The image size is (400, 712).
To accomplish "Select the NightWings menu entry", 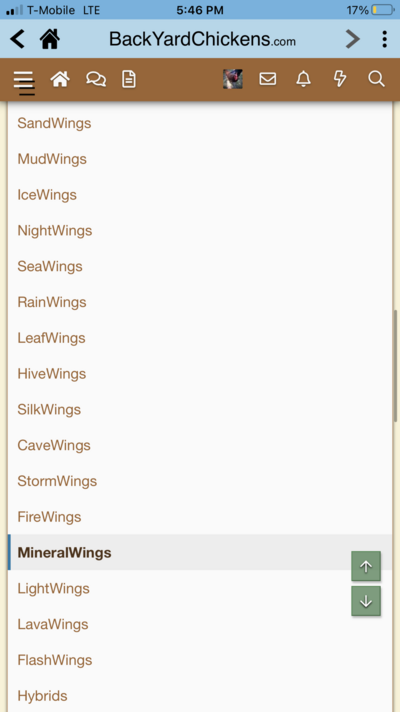I will (x=55, y=231).
